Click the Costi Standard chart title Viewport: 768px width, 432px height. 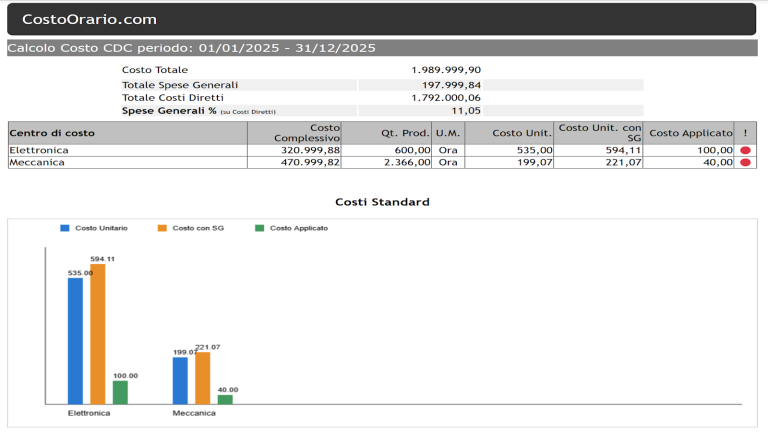[383, 202]
